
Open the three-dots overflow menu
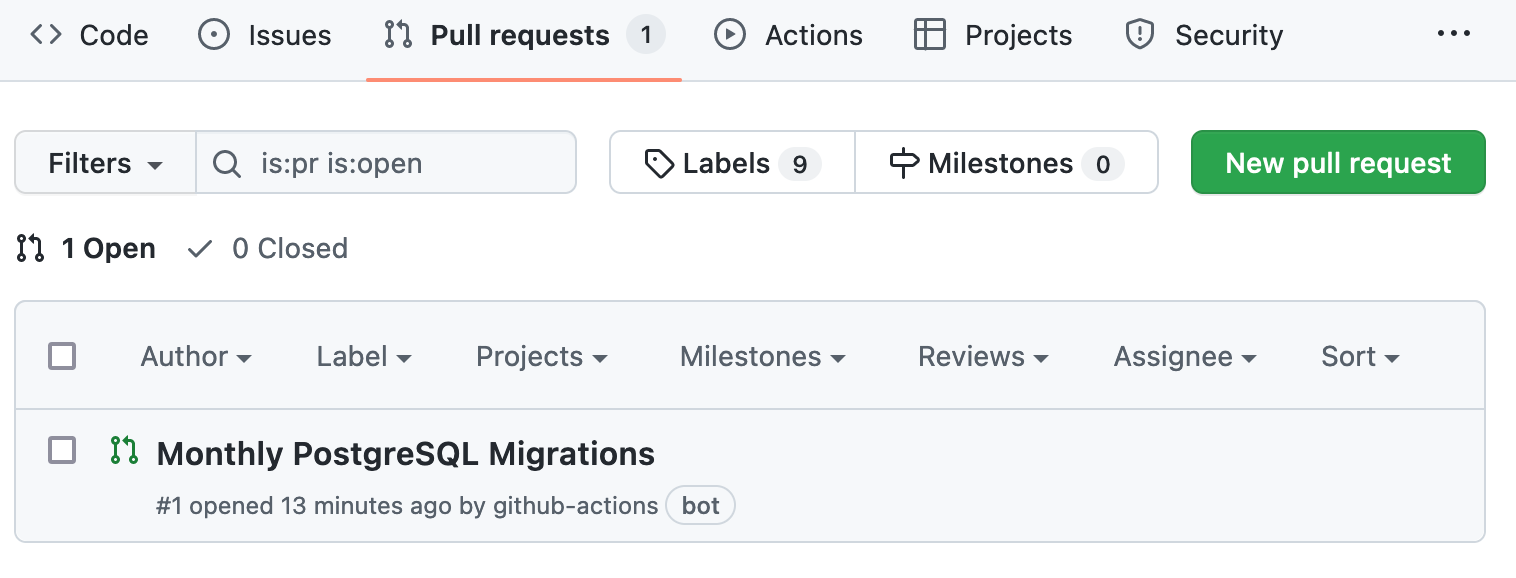point(1453,34)
